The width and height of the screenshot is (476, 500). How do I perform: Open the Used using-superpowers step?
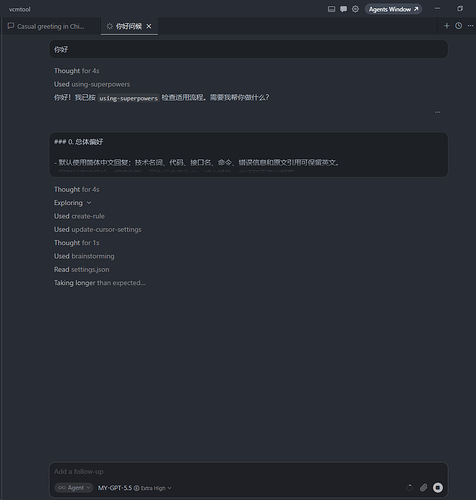pos(92,84)
